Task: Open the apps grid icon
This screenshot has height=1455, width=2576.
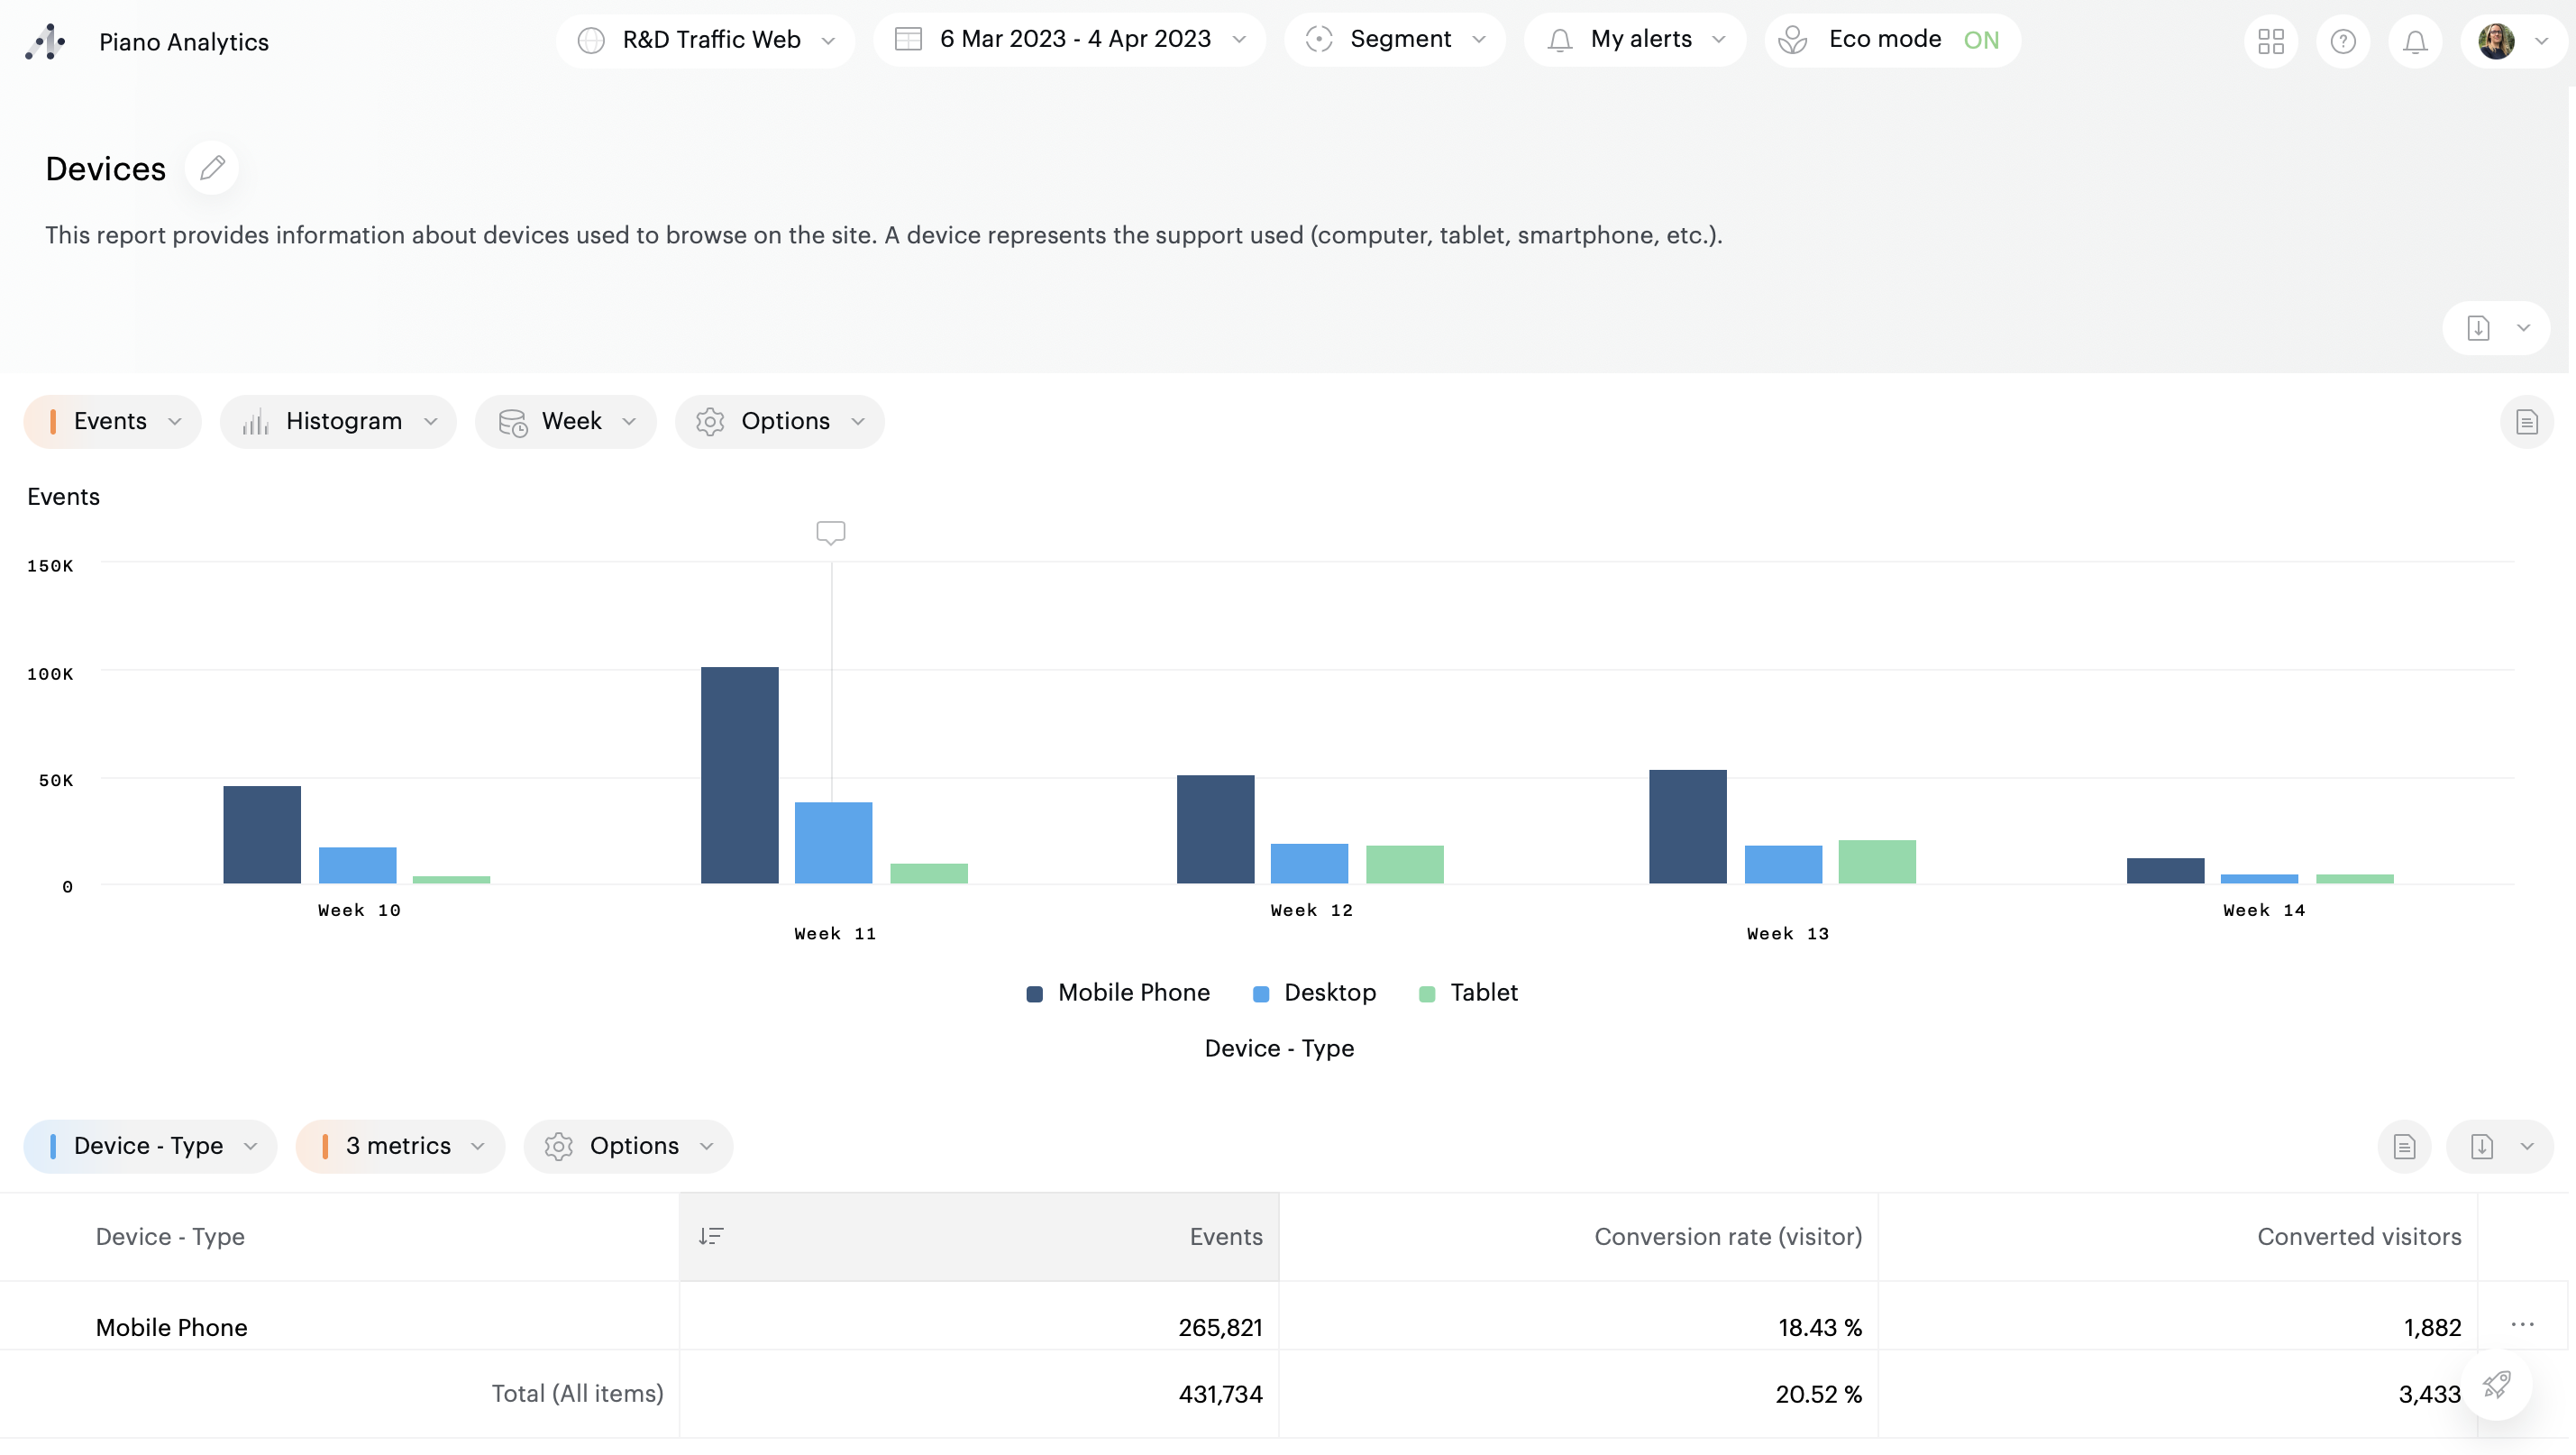Action: [x=2270, y=41]
